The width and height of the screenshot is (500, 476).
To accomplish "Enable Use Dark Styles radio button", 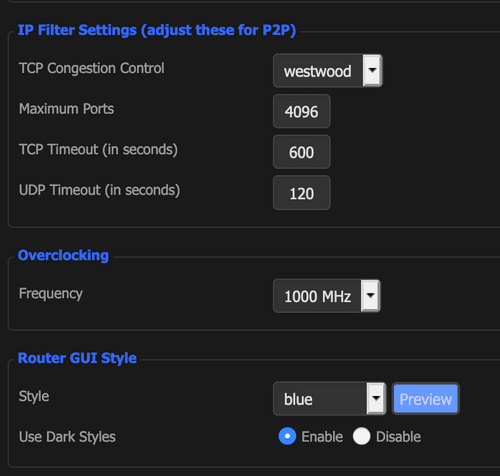I will point(287,436).
